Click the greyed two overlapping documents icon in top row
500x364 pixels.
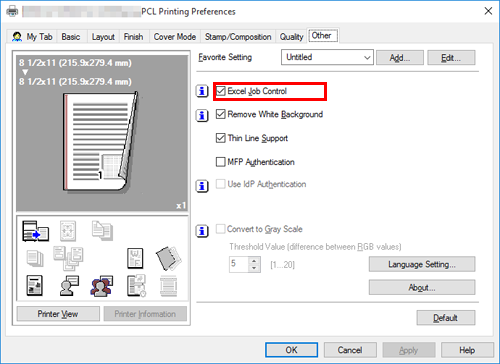pyautogui.click(x=102, y=230)
